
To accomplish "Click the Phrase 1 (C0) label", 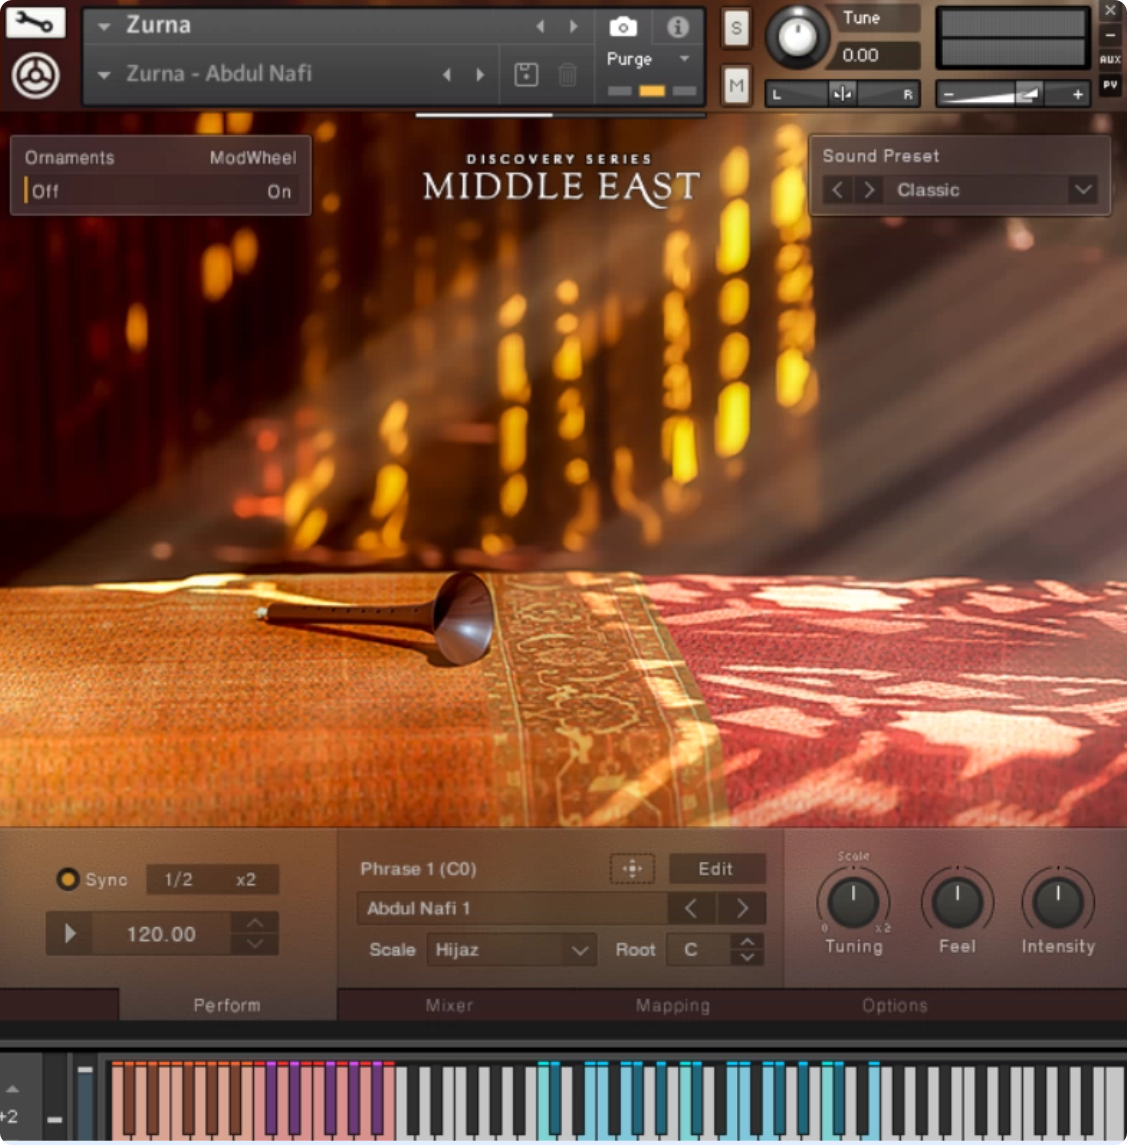I will (x=418, y=868).
